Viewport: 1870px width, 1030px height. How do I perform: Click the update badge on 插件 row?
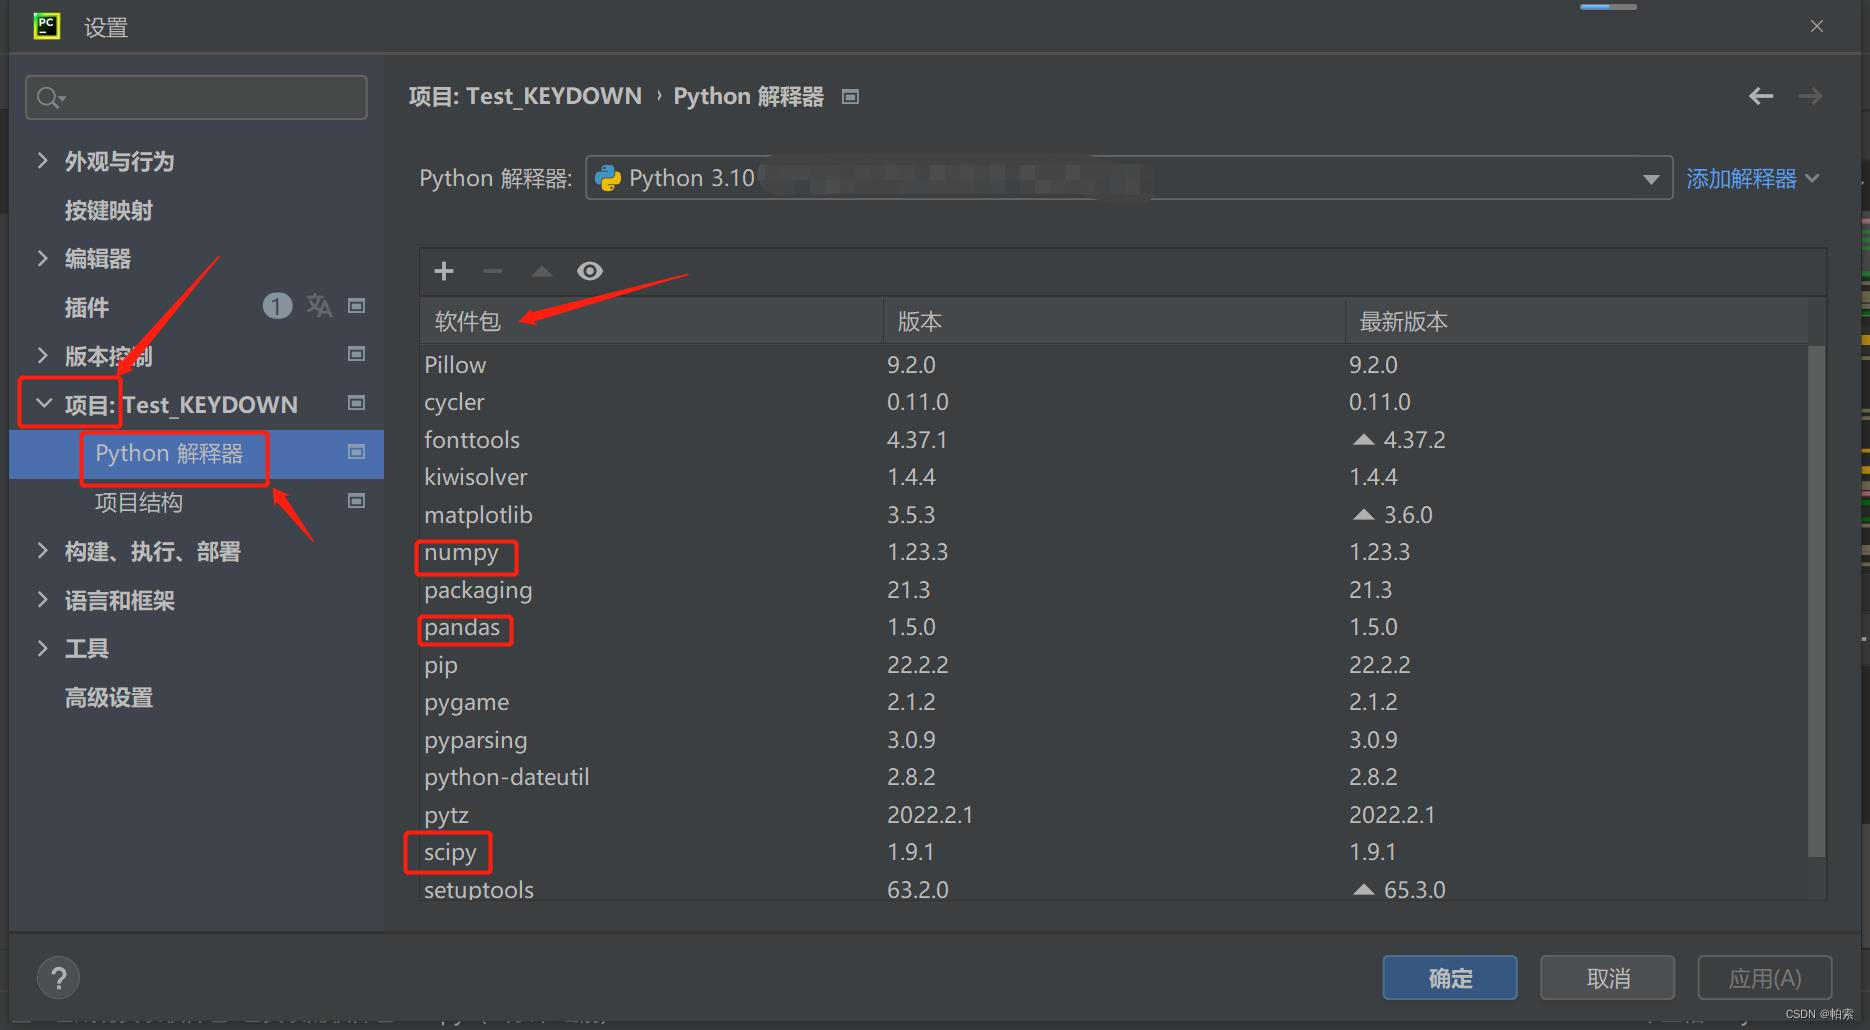point(277,306)
